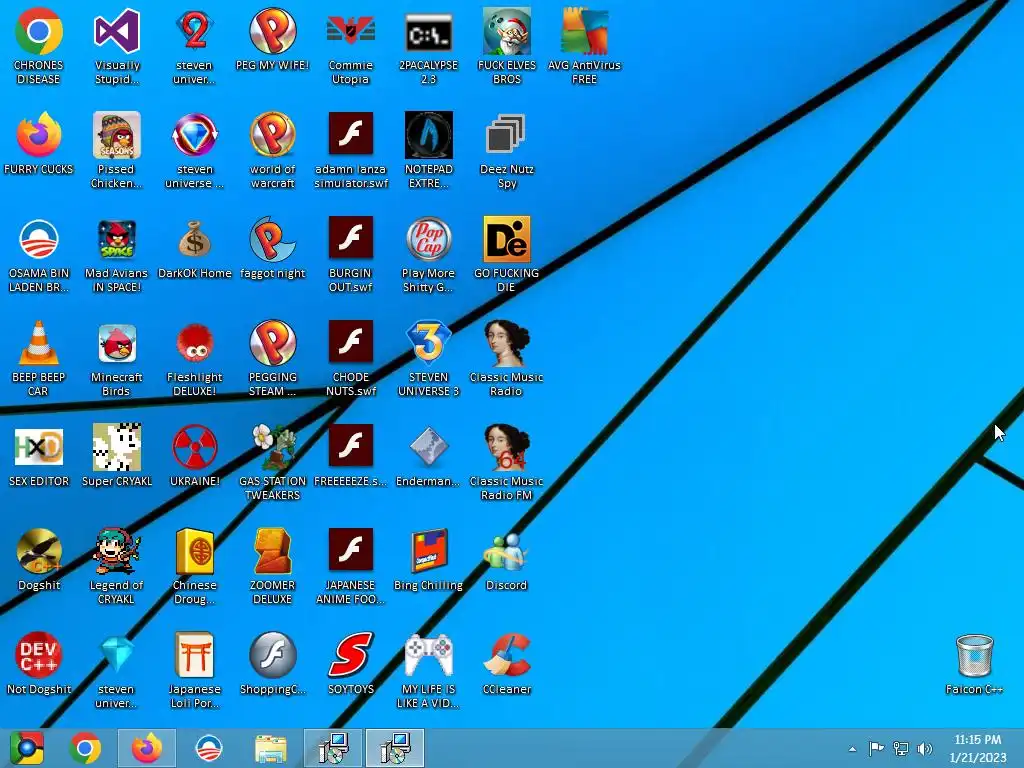Select the SOYTOYS red S icon

pyautogui.click(x=351, y=654)
